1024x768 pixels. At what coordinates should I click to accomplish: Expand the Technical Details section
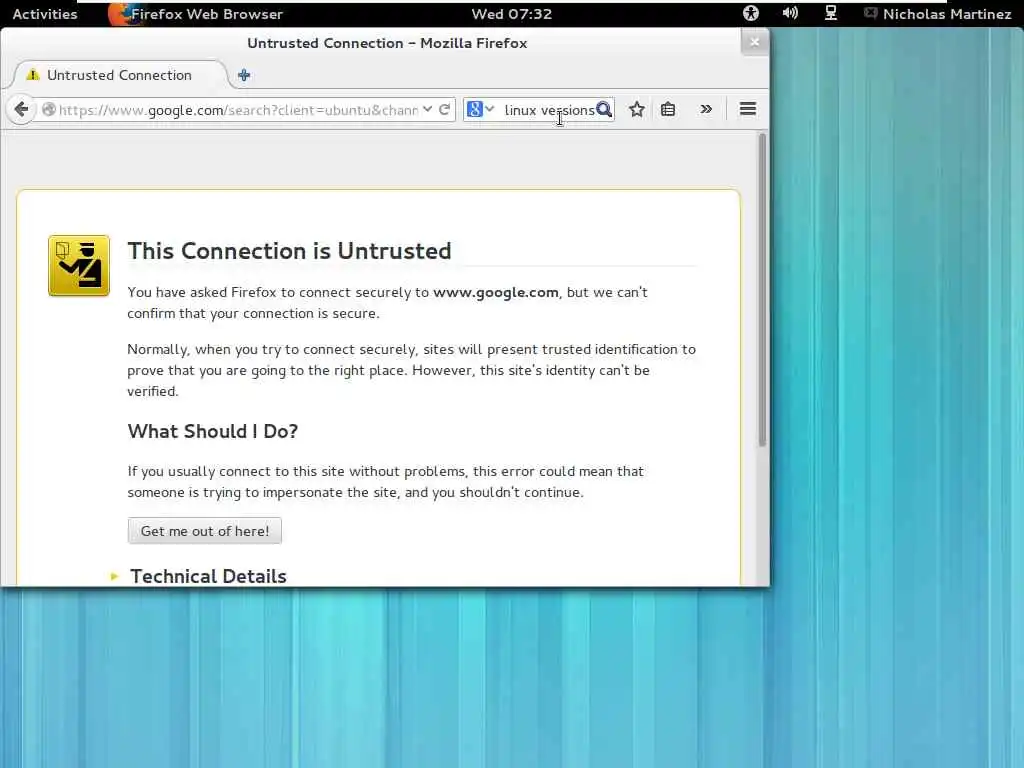pyautogui.click(x=199, y=576)
